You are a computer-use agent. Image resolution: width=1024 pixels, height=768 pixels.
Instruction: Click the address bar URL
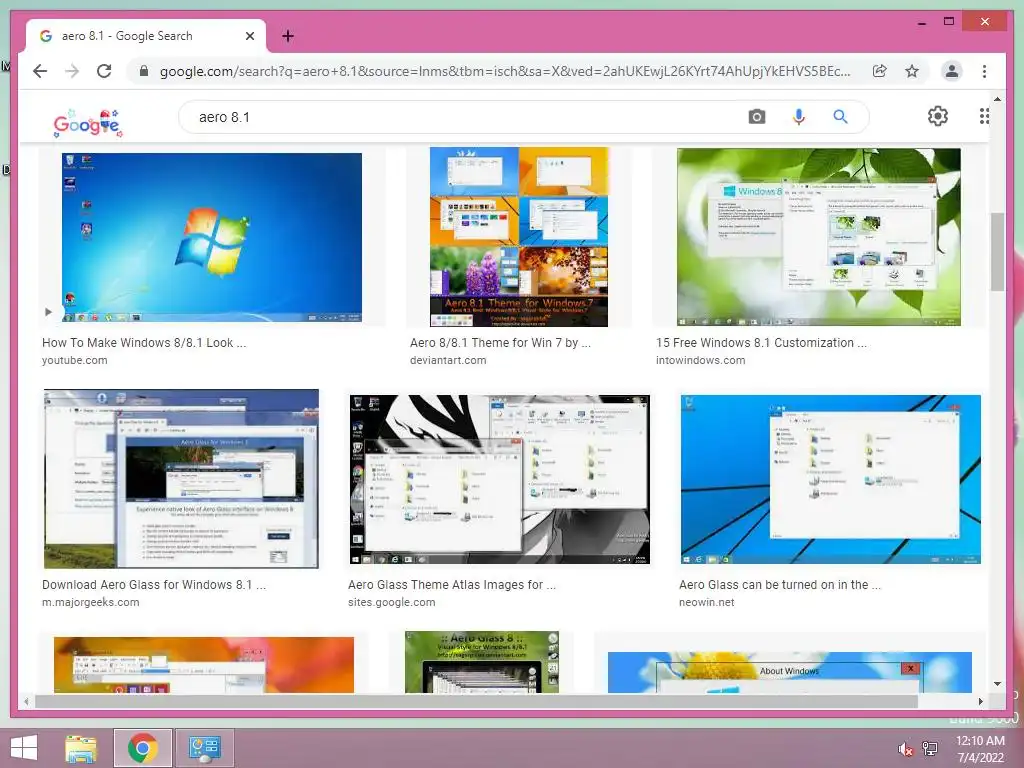click(505, 71)
